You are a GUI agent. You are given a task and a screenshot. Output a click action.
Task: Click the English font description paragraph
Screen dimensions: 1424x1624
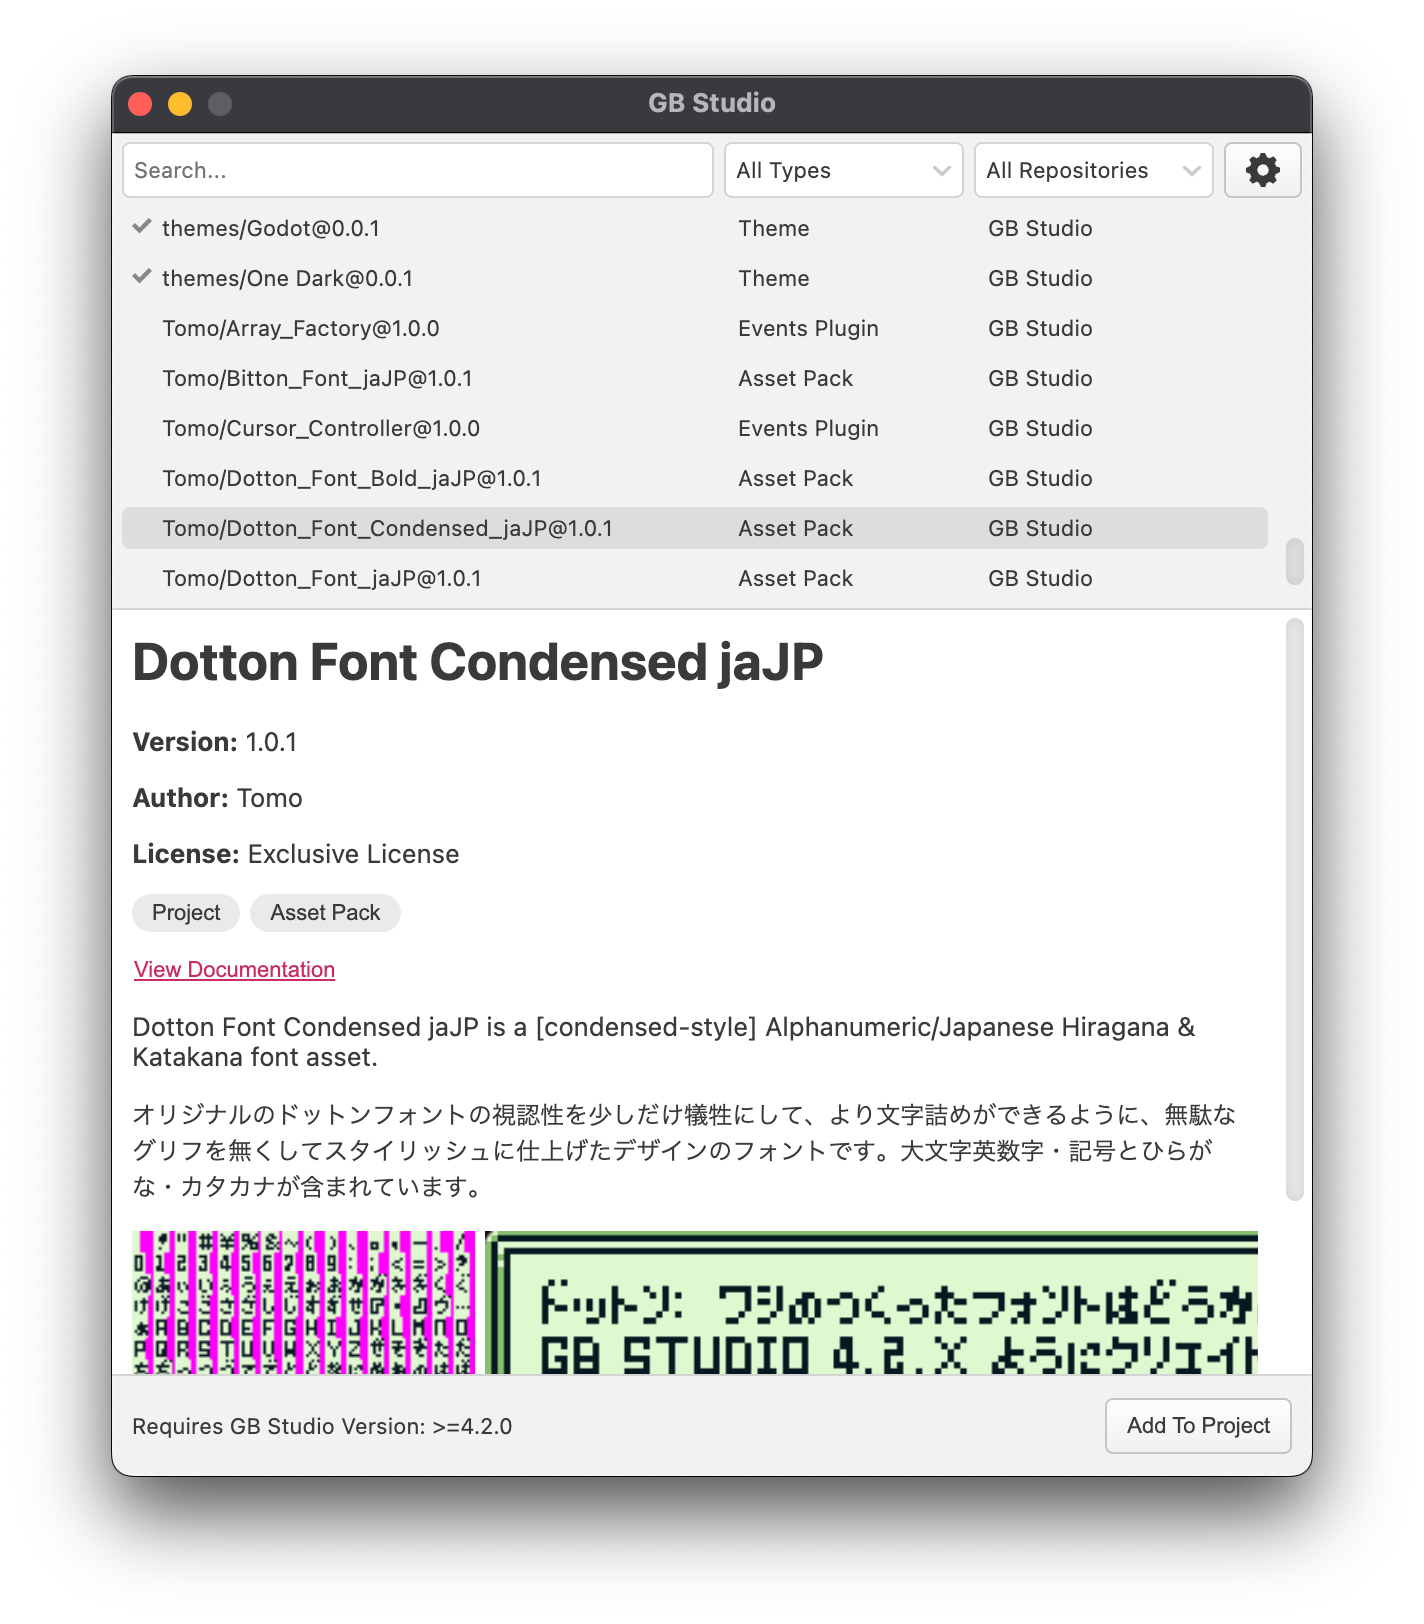[664, 1042]
